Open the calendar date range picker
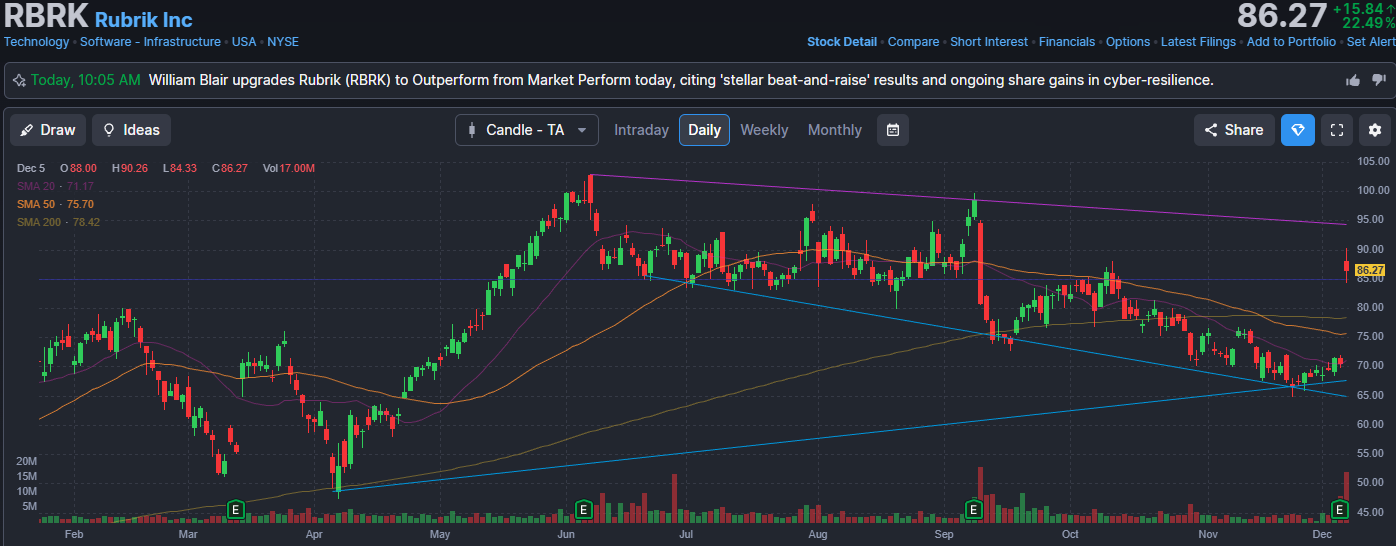 pyautogui.click(x=893, y=130)
